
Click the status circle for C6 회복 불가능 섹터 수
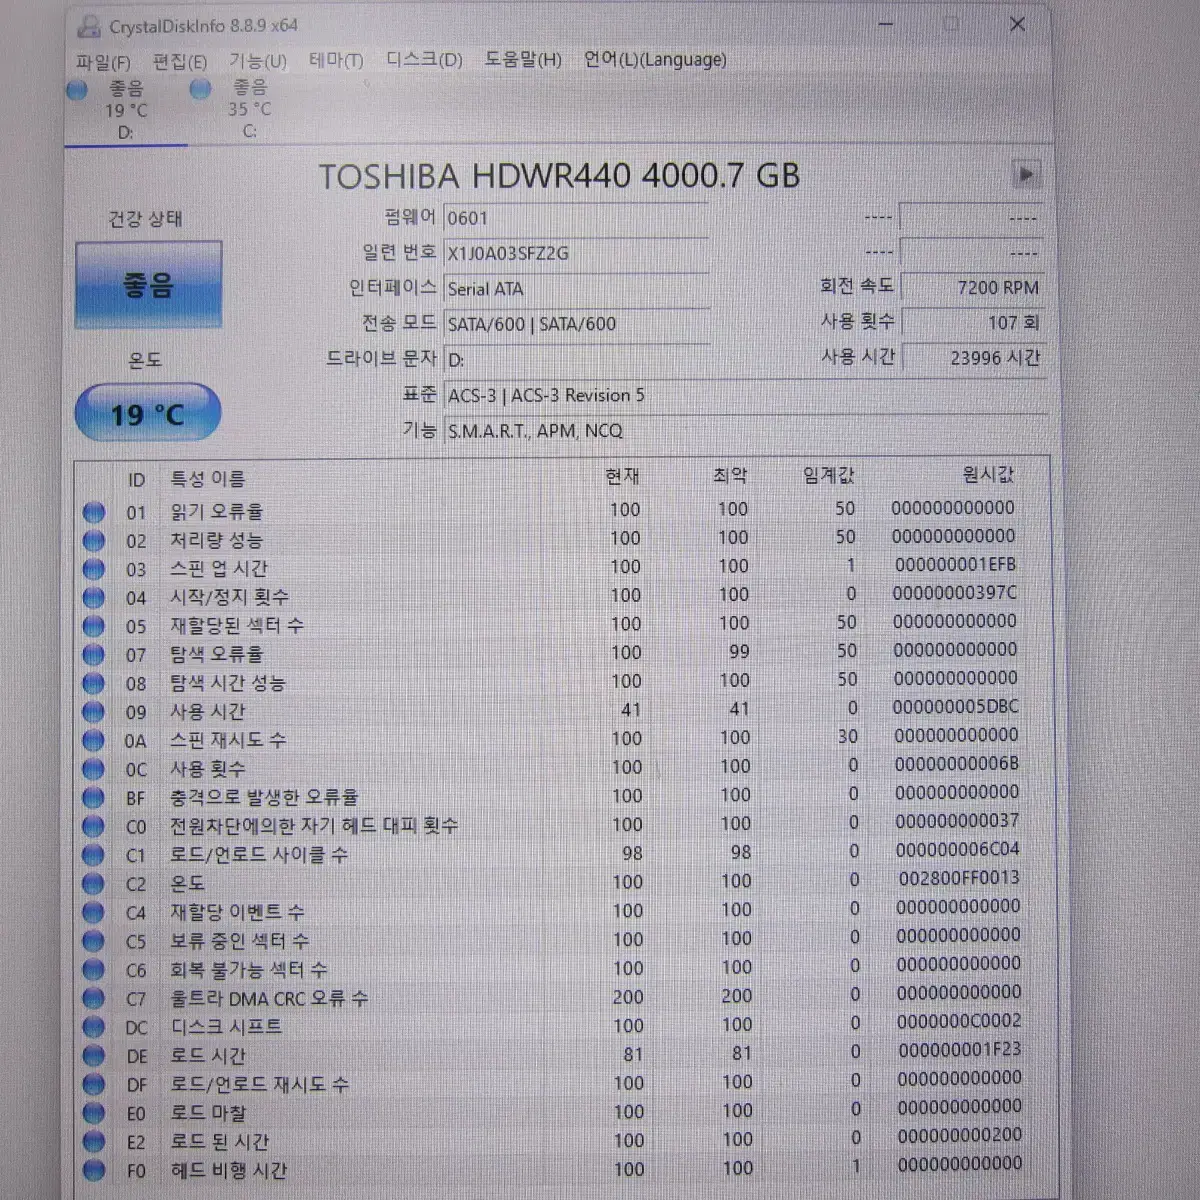[94, 970]
